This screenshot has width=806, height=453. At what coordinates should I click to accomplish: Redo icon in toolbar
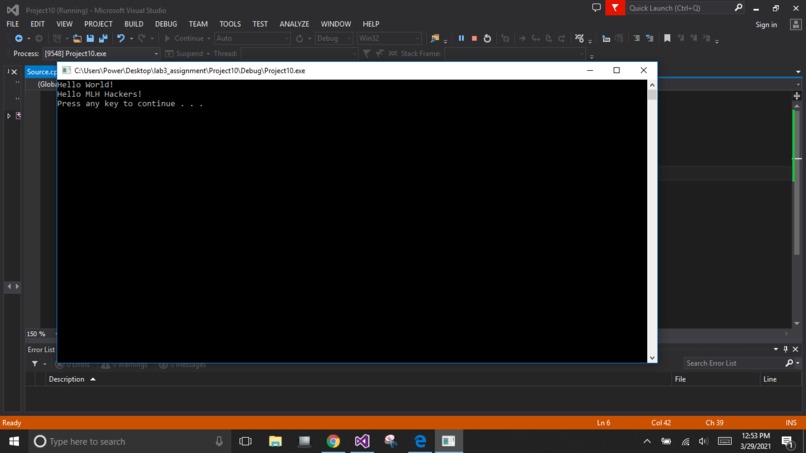[141, 39]
